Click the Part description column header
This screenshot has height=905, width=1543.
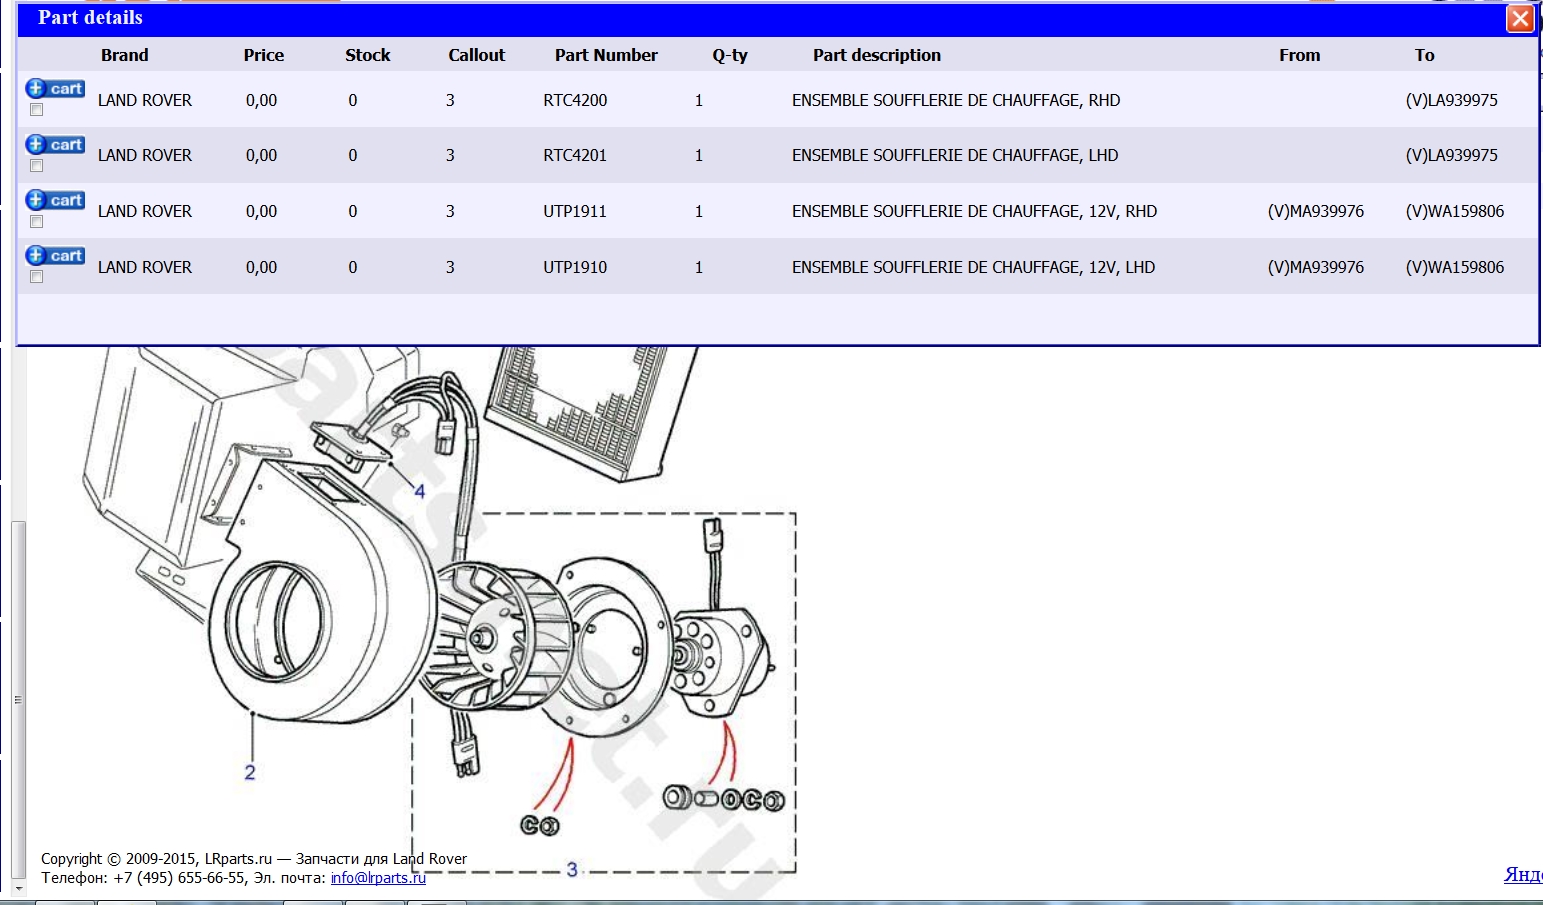[876, 56]
